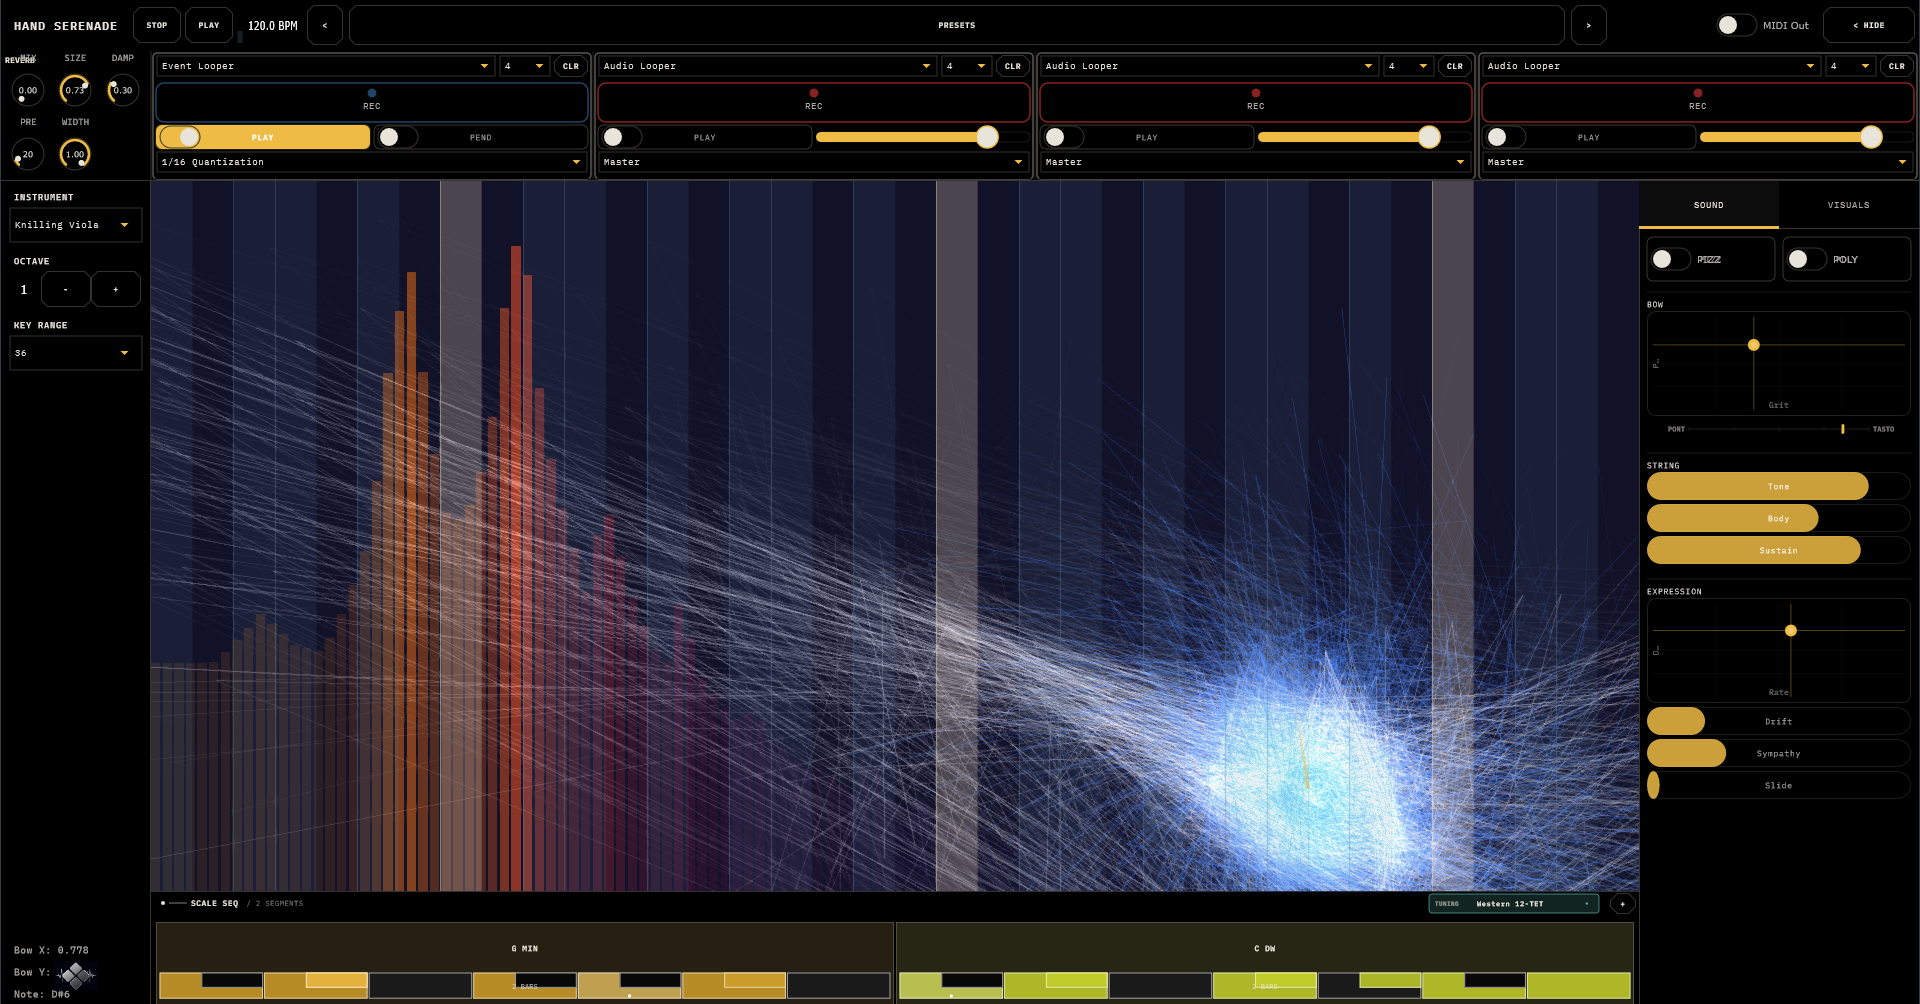Open the 1/16 Quantization dropdown
Viewport: 1920px width, 1004px height.
click(372, 162)
